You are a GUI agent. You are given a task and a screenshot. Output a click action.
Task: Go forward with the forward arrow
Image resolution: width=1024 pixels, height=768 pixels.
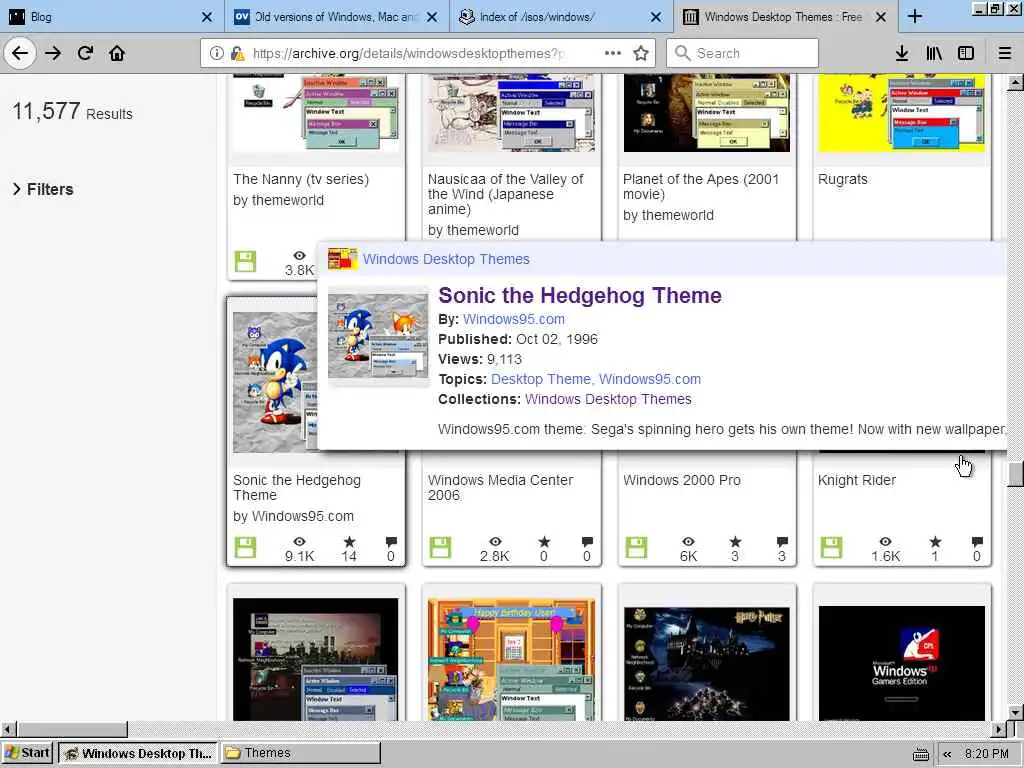coord(53,54)
